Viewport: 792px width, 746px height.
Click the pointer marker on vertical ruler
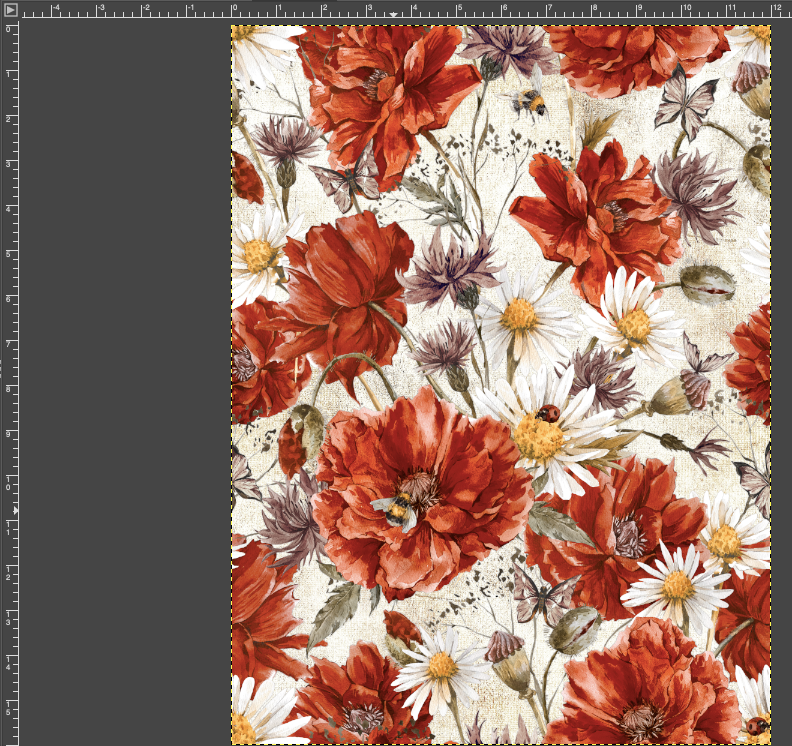15,510
